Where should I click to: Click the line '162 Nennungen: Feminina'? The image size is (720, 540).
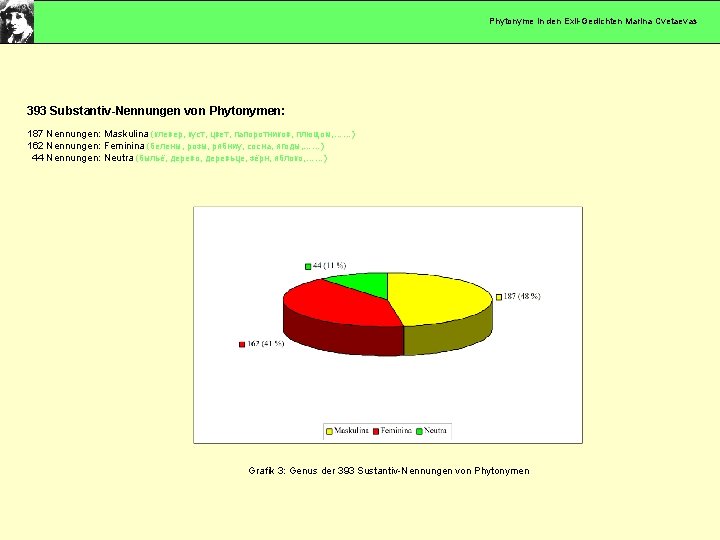tap(86, 146)
